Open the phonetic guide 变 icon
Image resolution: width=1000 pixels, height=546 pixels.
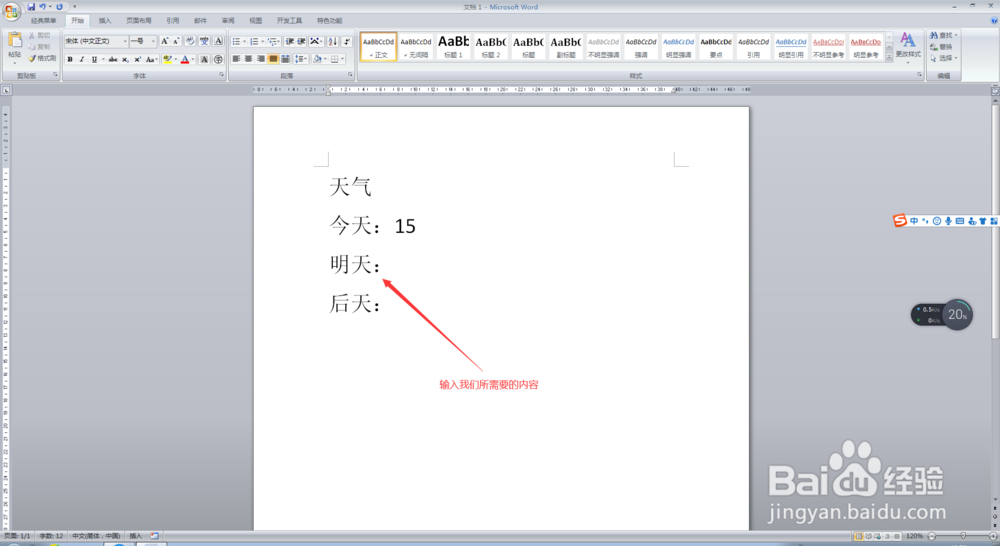(x=204, y=41)
